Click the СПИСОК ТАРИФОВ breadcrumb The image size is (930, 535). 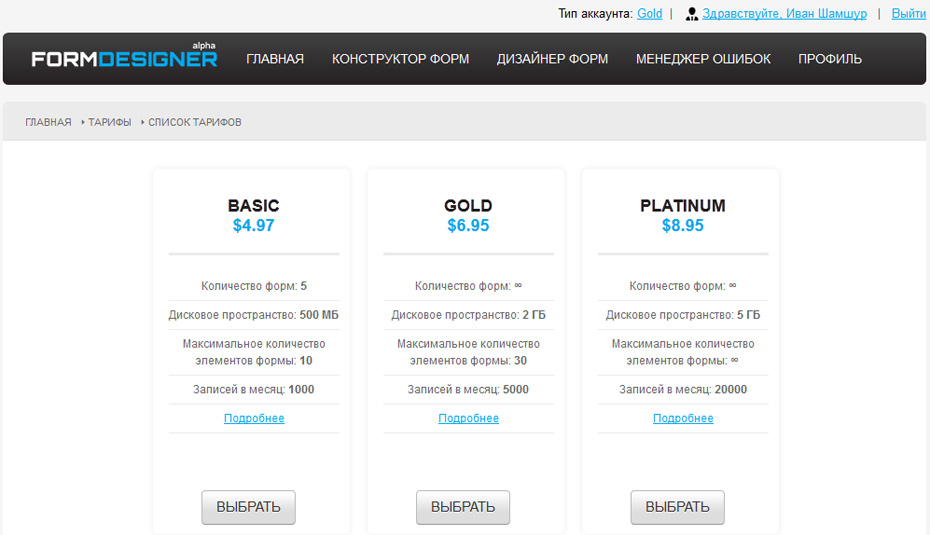[x=195, y=122]
